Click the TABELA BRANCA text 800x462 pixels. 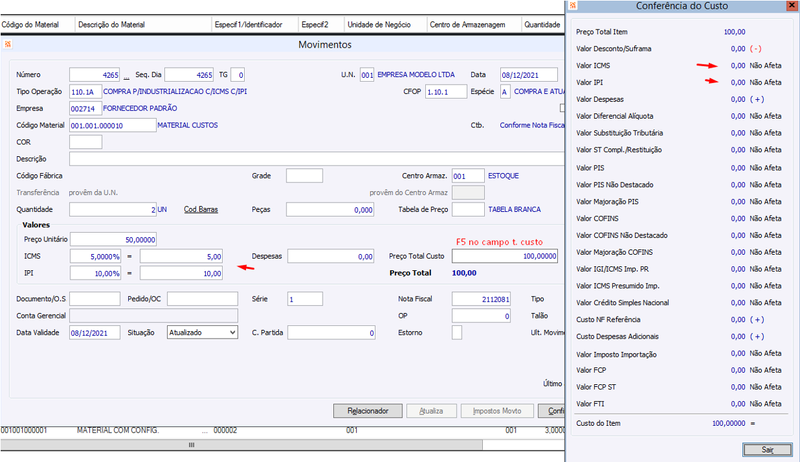point(514,210)
